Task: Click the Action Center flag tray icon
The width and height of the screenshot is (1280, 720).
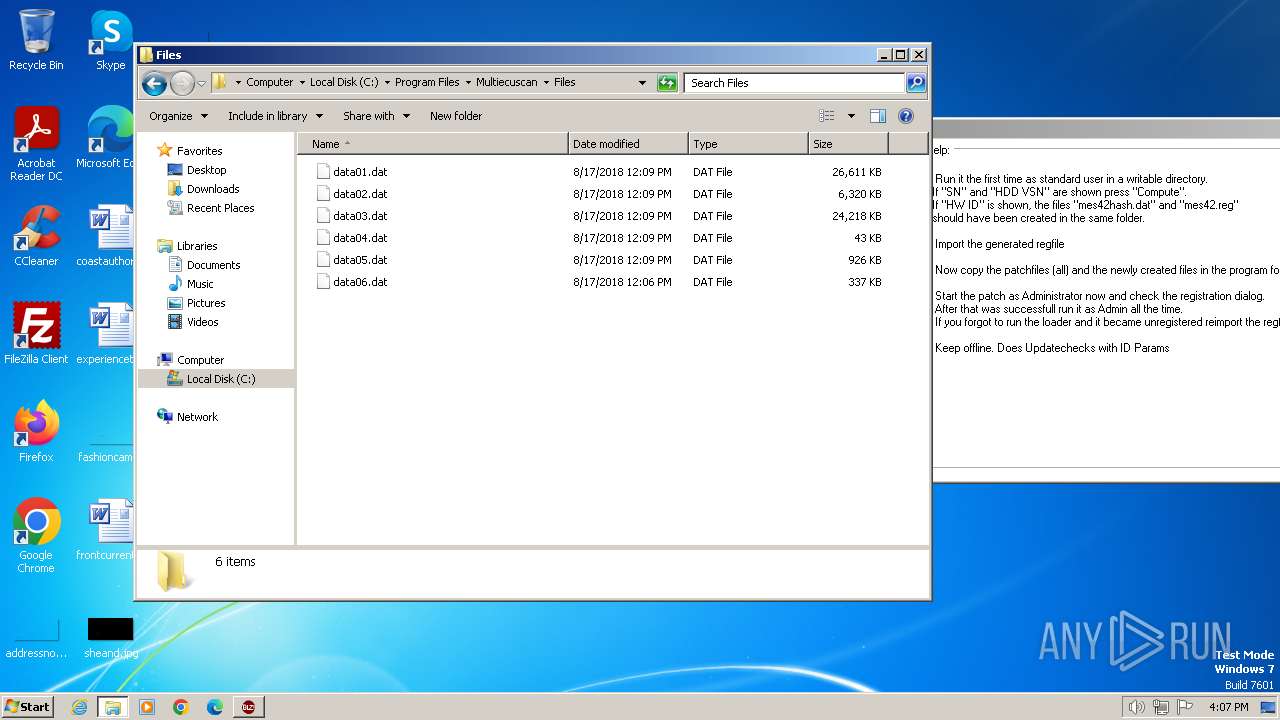Action: coord(1185,707)
